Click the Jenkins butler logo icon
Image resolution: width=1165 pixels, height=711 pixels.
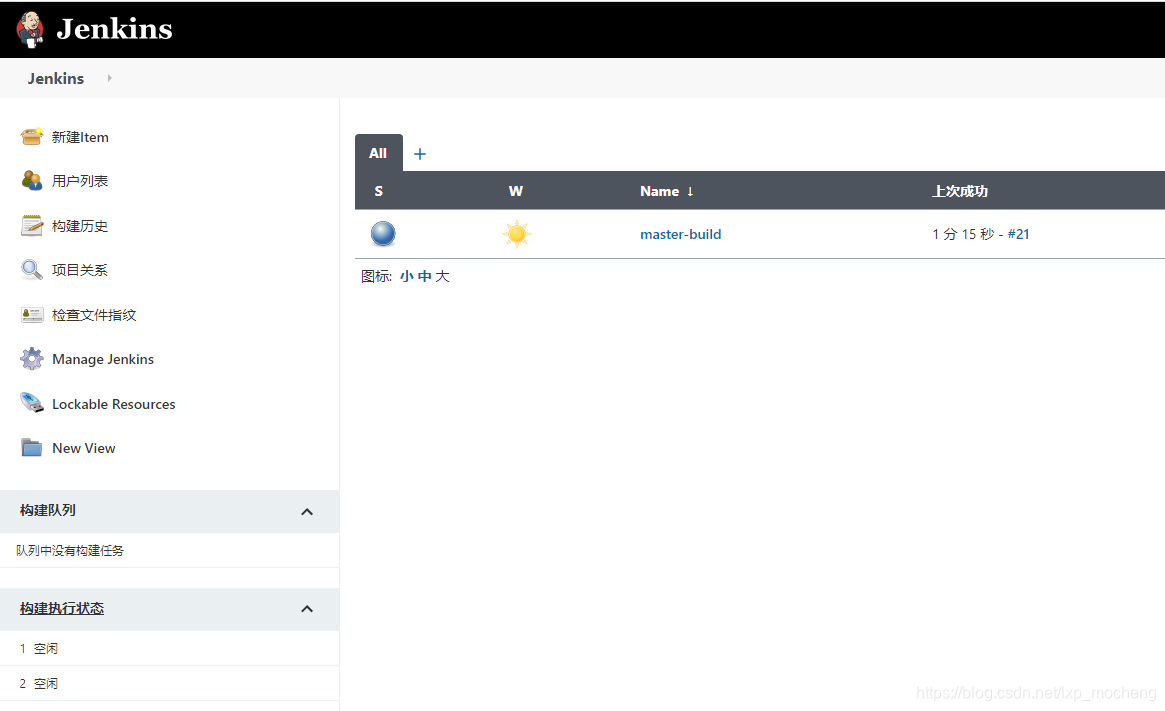[30, 29]
